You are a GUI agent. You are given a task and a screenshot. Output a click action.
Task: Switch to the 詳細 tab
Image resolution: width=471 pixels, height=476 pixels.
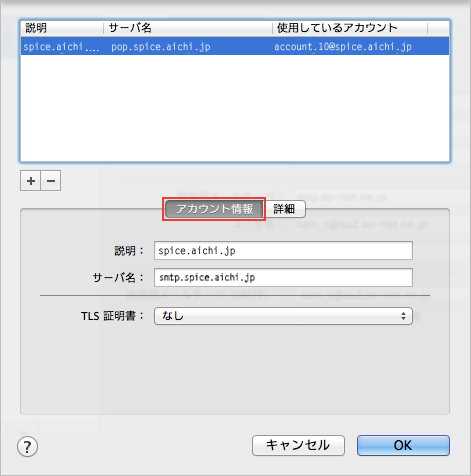click(x=284, y=209)
